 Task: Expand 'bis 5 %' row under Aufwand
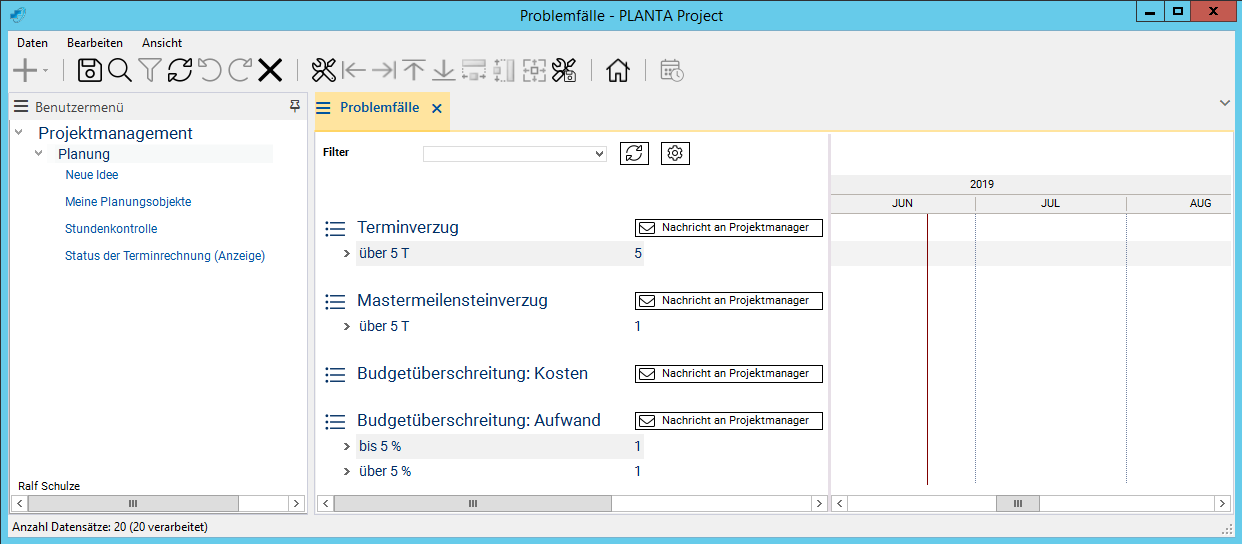pyautogui.click(x=346, y=447)
